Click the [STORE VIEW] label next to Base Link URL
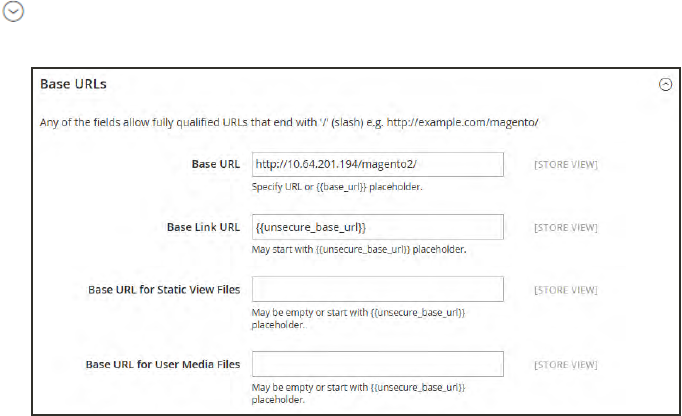Viewport: 682px width, 416px height. [x=567, y=228]
